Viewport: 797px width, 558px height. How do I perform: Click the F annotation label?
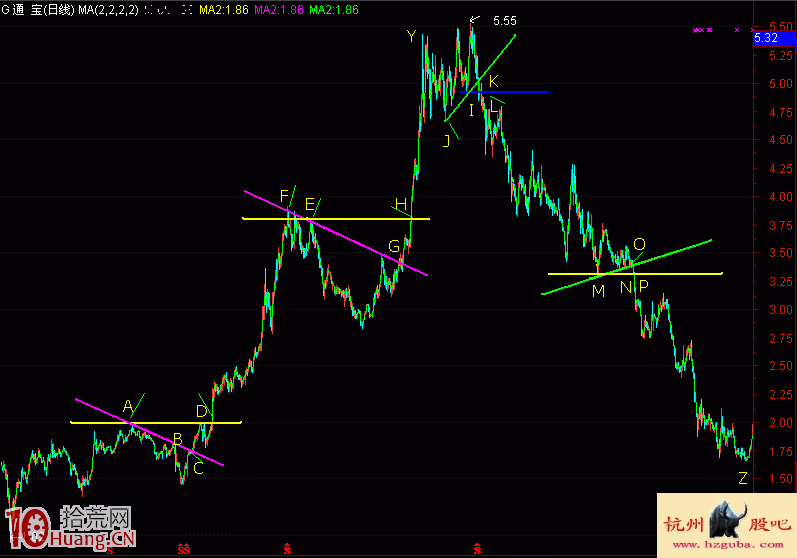pos(284,196)
